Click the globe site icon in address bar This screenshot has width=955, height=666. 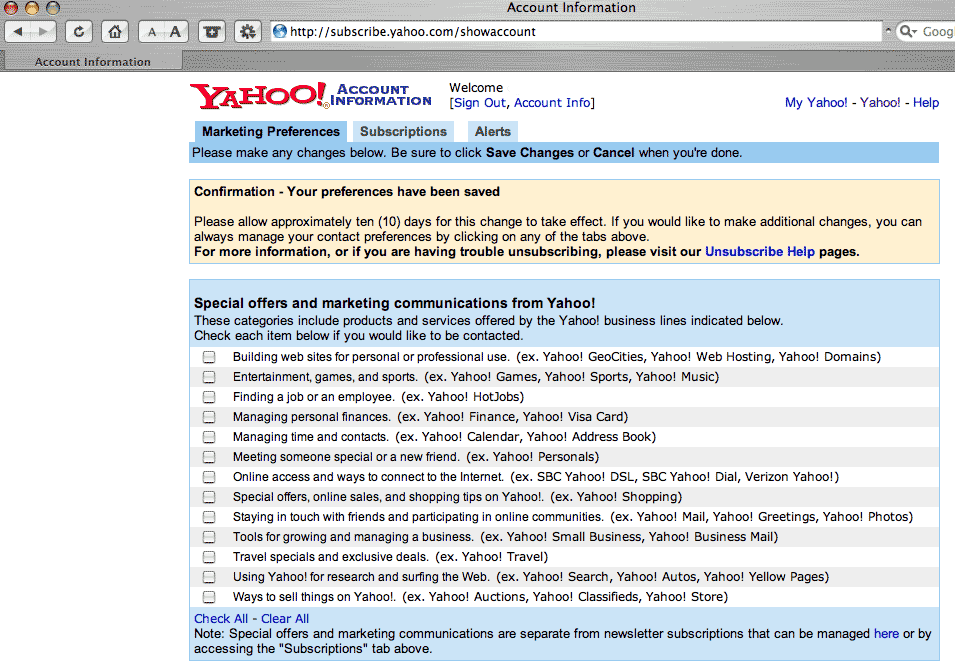tap(280, 31)
